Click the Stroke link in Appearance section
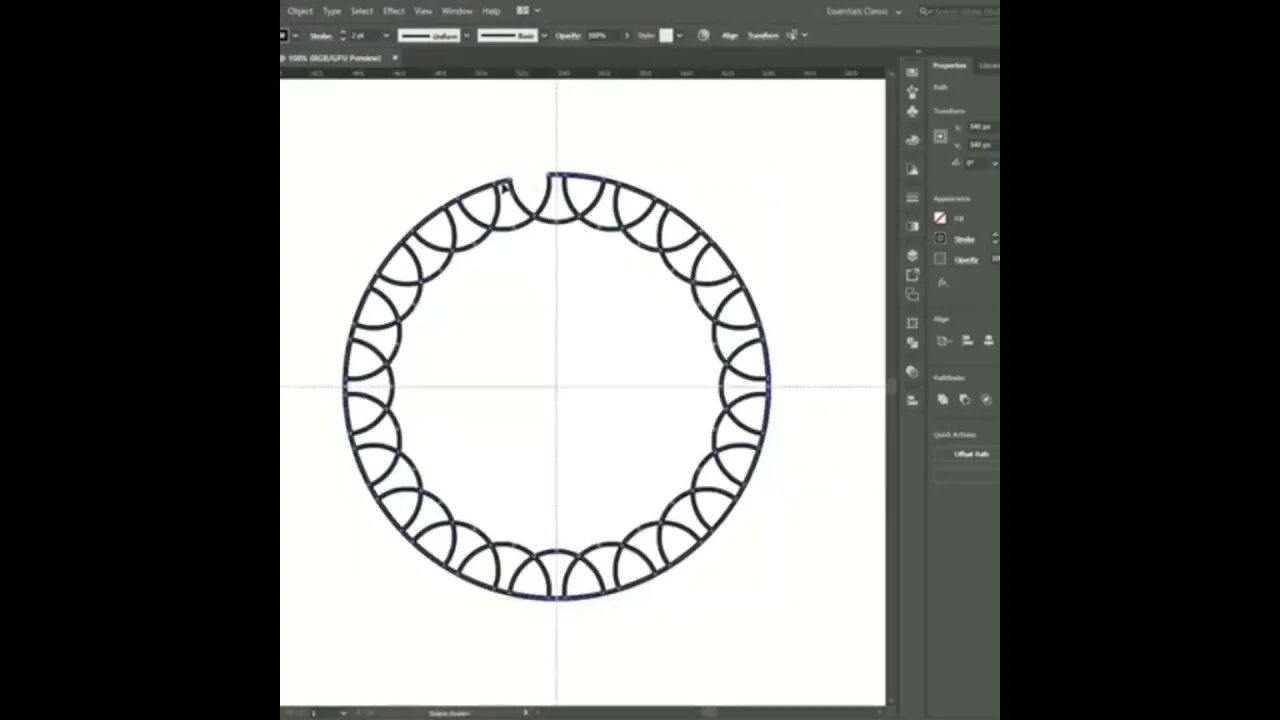This screenshot has height=720, width=1280. click(964, 240)
